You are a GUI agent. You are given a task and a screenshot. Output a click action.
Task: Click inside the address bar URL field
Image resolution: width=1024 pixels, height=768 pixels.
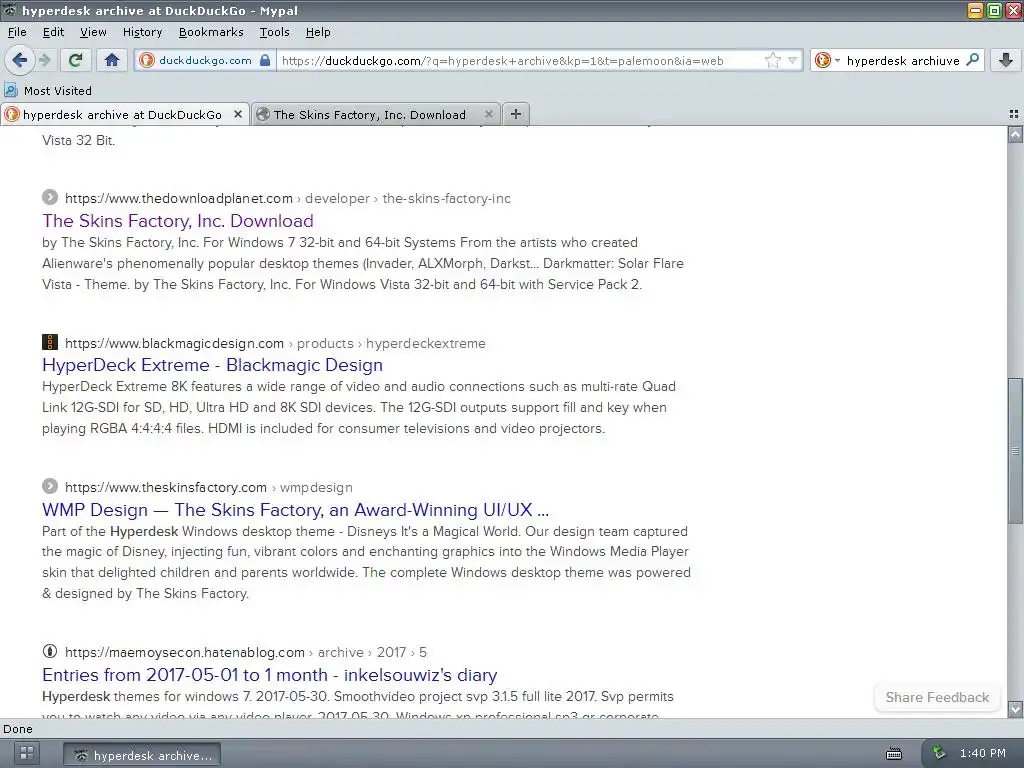click(519, 61)
